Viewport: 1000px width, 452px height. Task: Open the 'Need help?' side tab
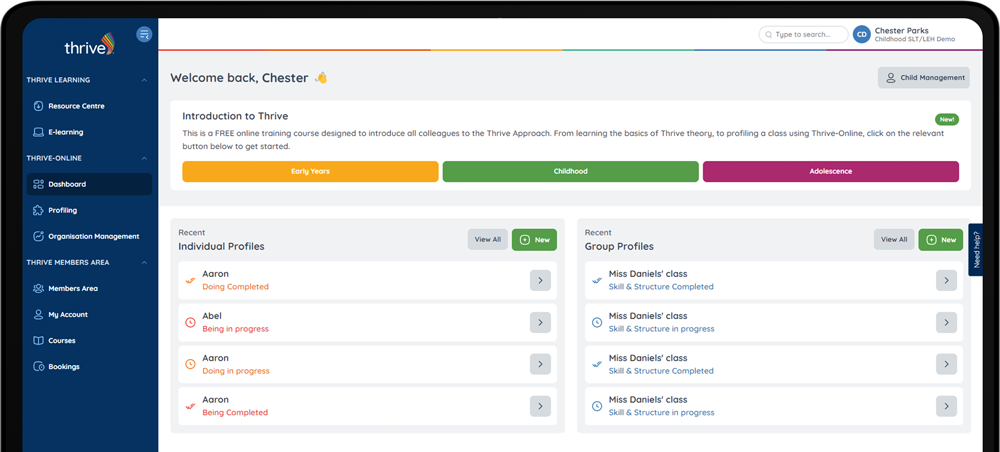(976, 249)
